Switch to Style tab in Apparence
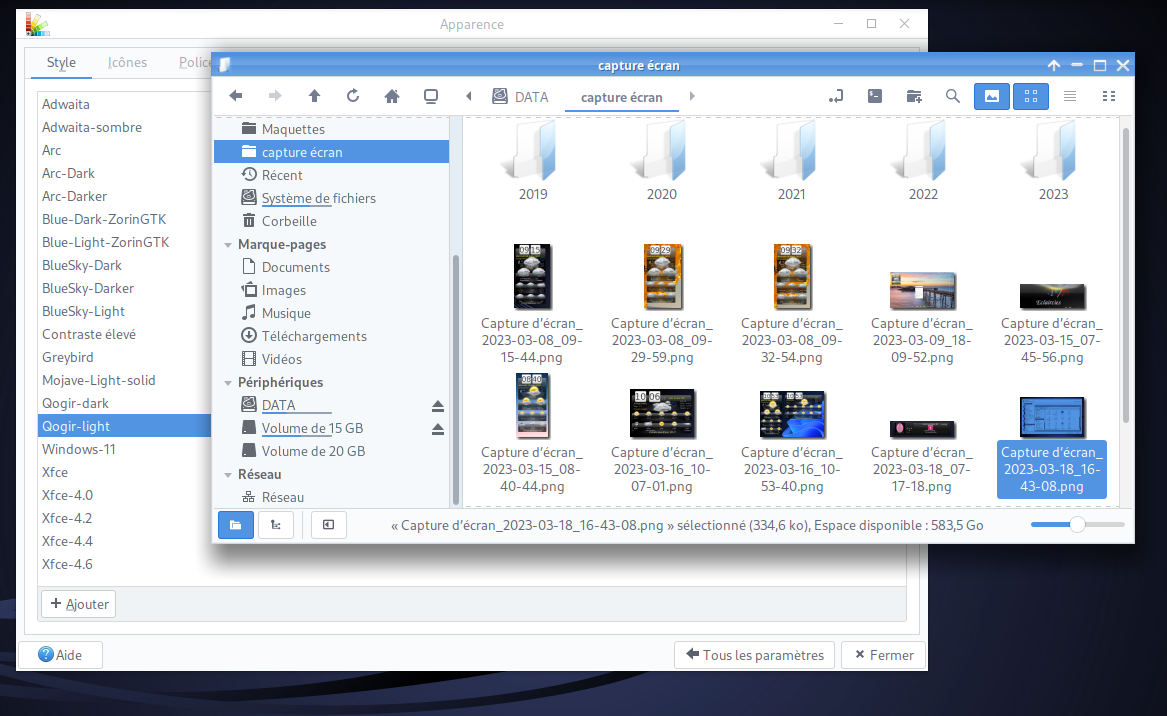The height and width of the screenshot is (716, 1167). [61, 63]
